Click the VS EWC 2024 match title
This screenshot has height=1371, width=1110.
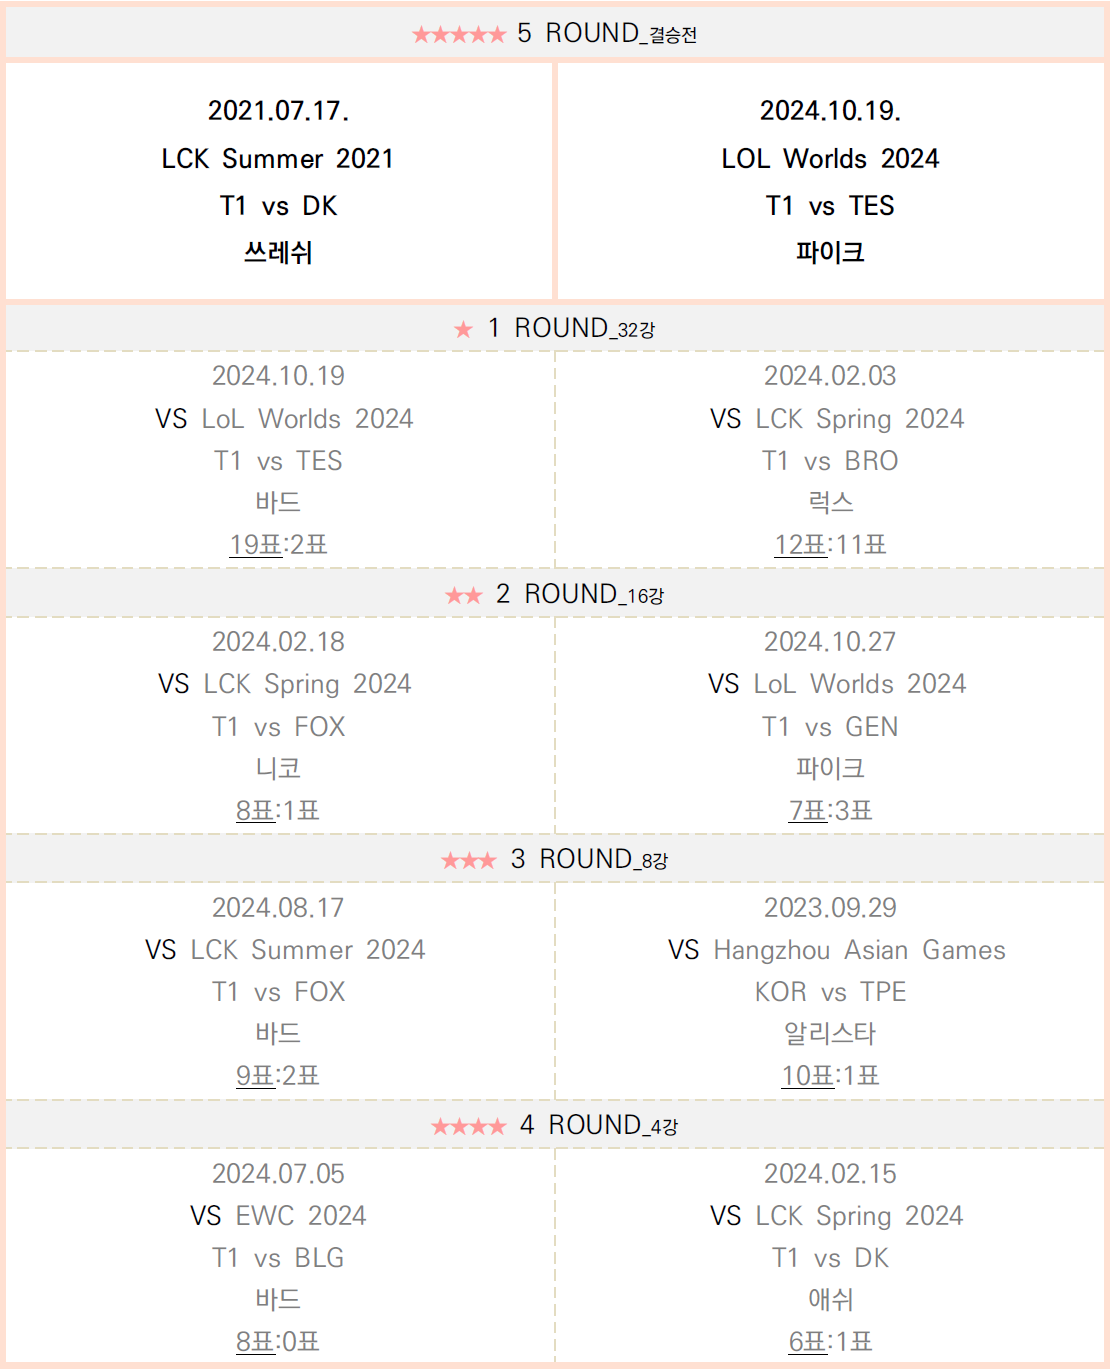coord(279,1216)
